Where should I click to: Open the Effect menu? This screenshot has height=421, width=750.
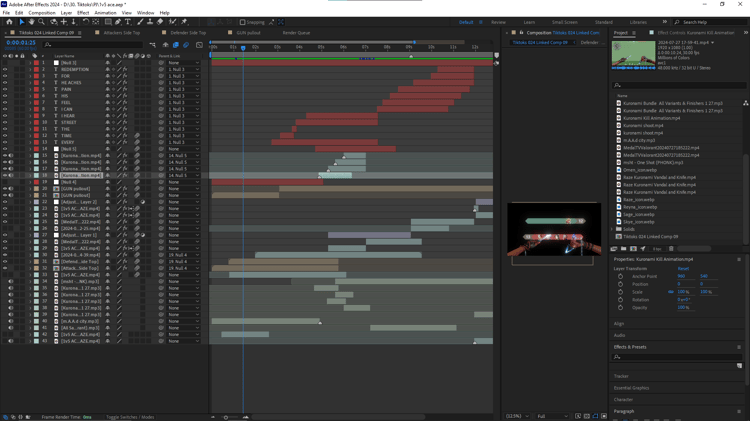click(83, 13)
